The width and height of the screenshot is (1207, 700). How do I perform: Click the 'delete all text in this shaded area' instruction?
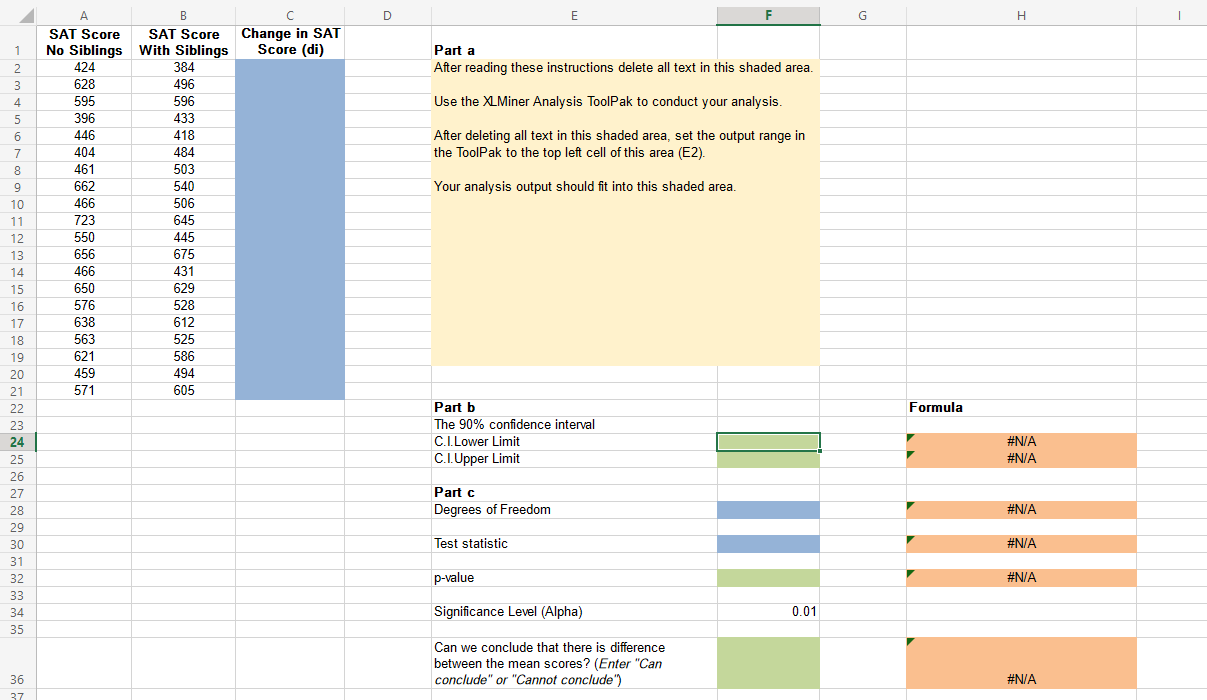click(x=623, y=68)
